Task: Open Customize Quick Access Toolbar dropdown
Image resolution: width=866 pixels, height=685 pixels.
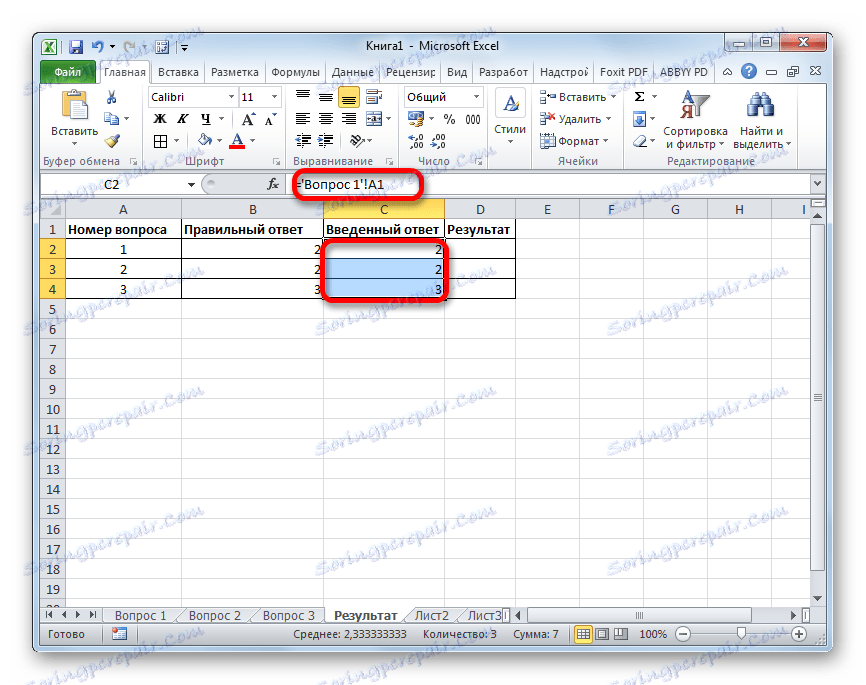Action: click(x=184, y=48)
